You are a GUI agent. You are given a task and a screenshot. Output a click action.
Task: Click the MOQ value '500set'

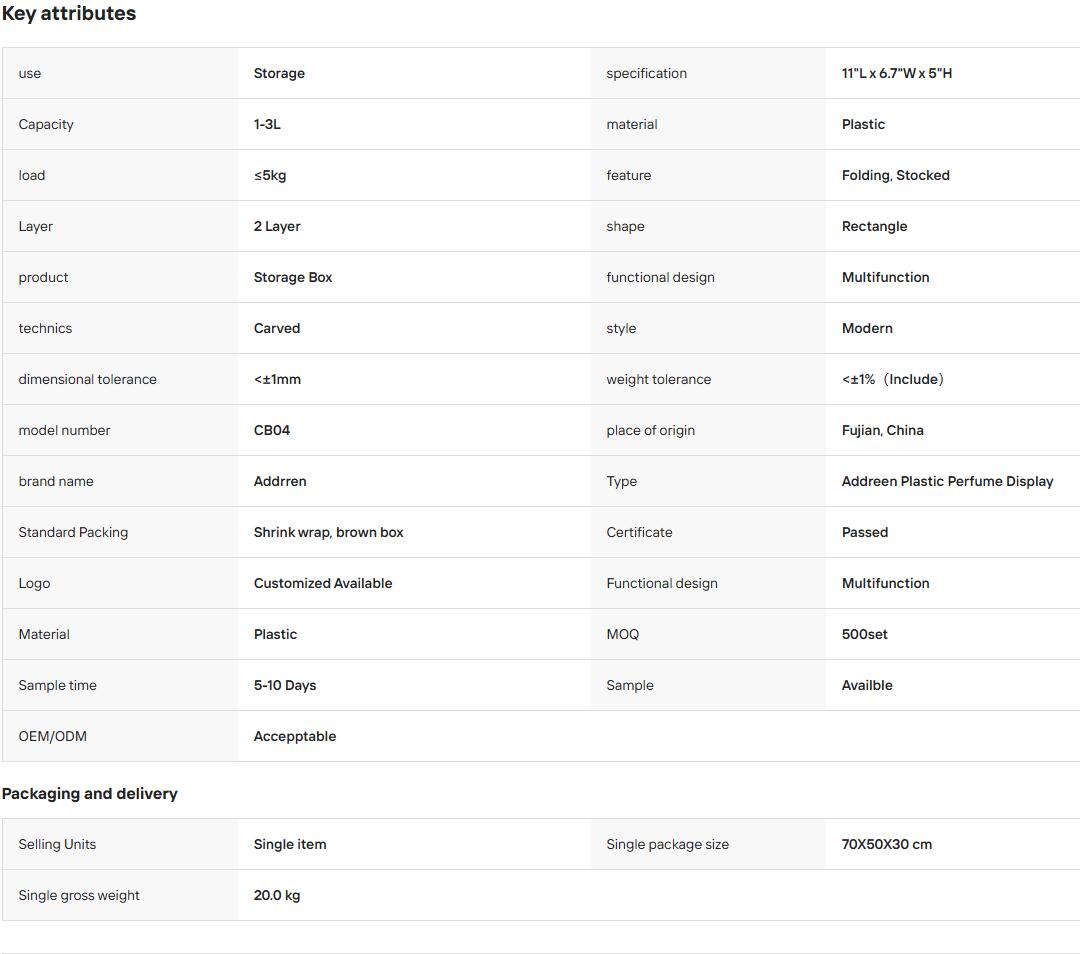click(x=864, y=634)
